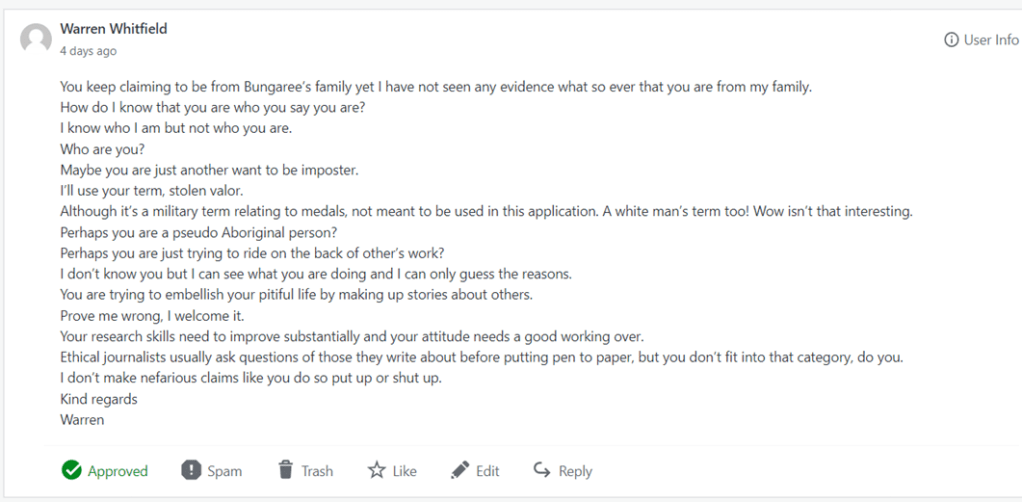Click the Edit pencil icon
1022x502 pixels.
click(460, 470)
